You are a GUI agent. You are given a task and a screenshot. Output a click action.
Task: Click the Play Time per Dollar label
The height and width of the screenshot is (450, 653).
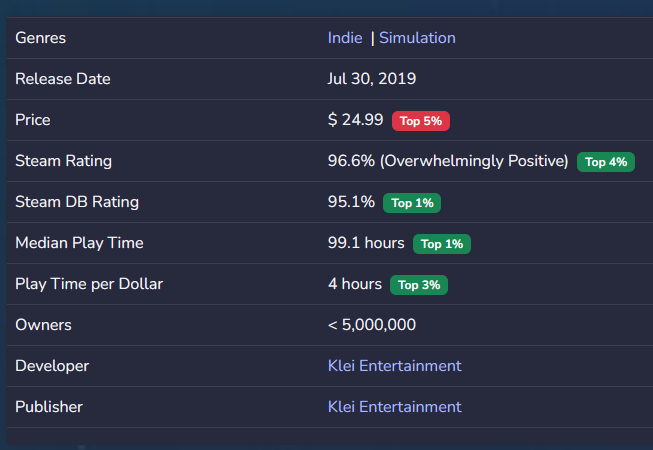[89, 284]
